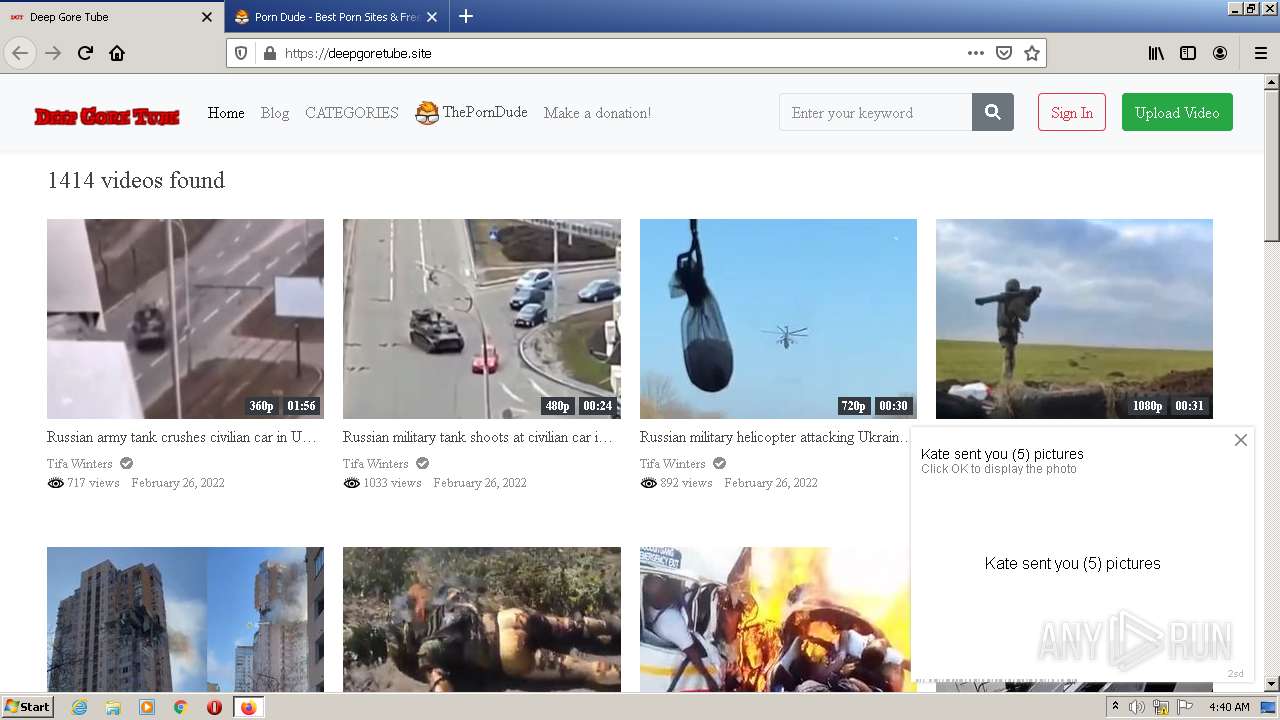Image resolution: width=1280 pixels, height=720 pixels.
Task: Select the Deep Gore Tube tab
Action: [111, 17]
